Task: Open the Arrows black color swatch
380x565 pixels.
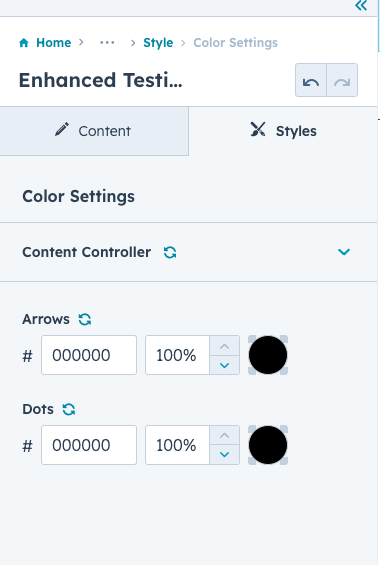Action: (268, 355)
